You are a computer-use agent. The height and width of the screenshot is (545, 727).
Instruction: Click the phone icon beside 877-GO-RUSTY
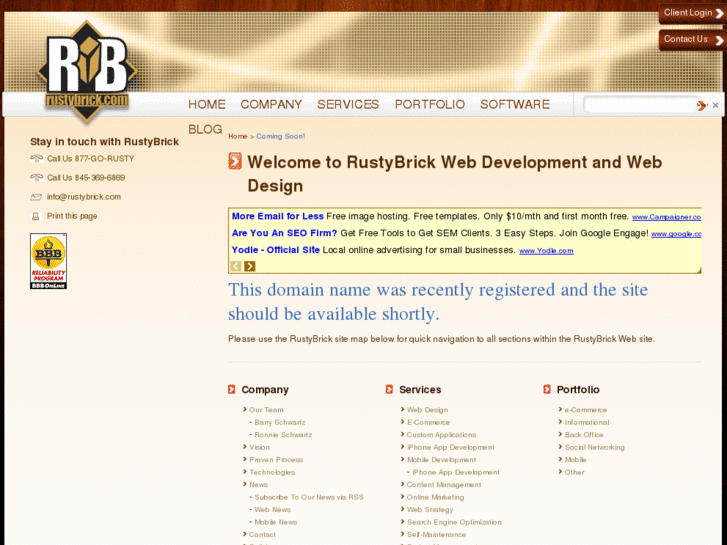[x=36, y=159]
